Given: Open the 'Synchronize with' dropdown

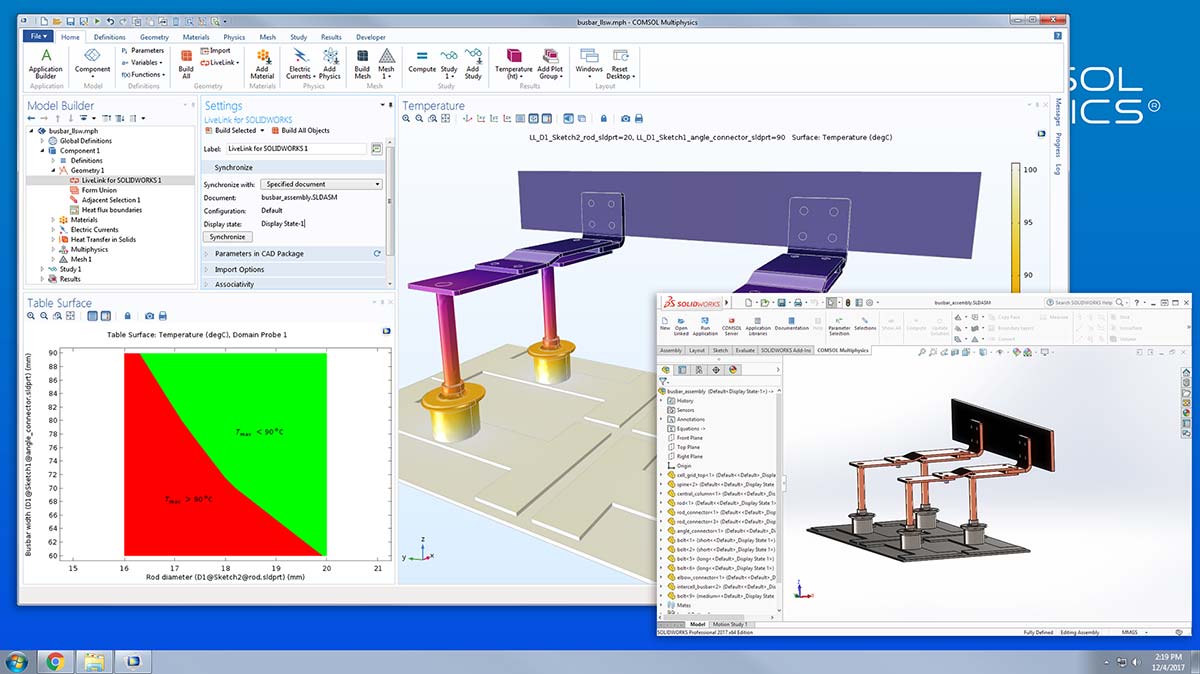Looking at the screenshot, I should (320, 184).
